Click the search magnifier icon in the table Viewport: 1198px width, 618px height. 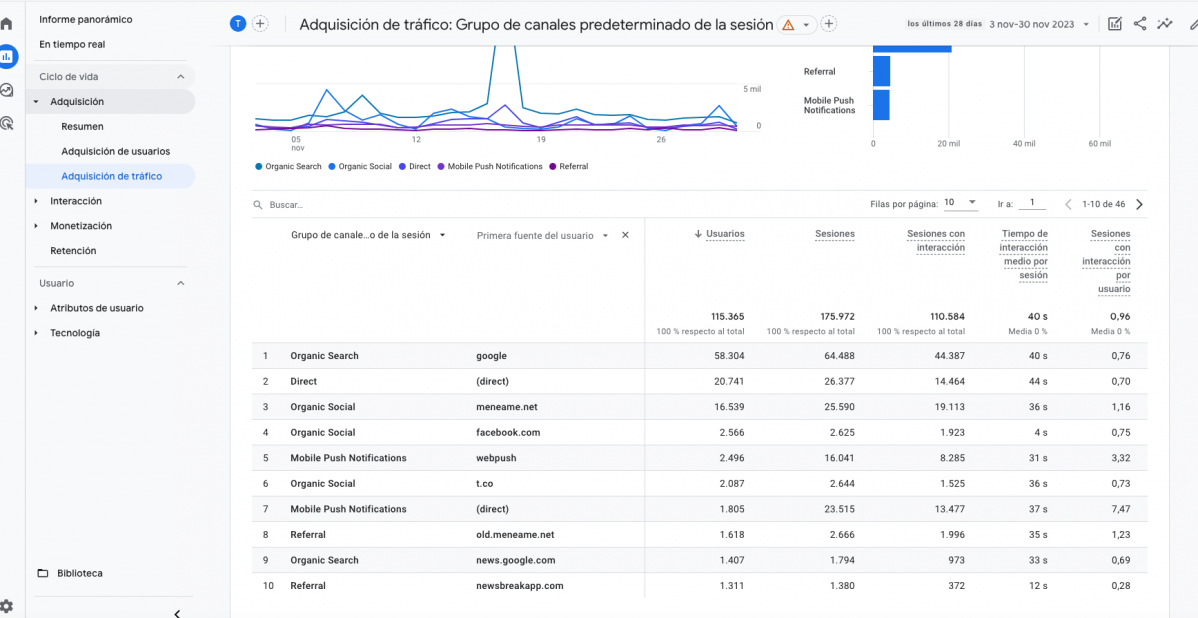point(259,205)
